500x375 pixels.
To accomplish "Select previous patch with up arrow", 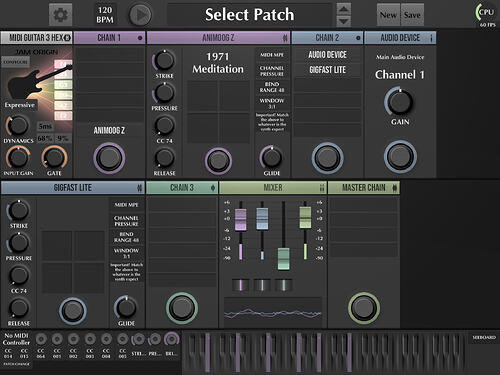I will (343, 9).
